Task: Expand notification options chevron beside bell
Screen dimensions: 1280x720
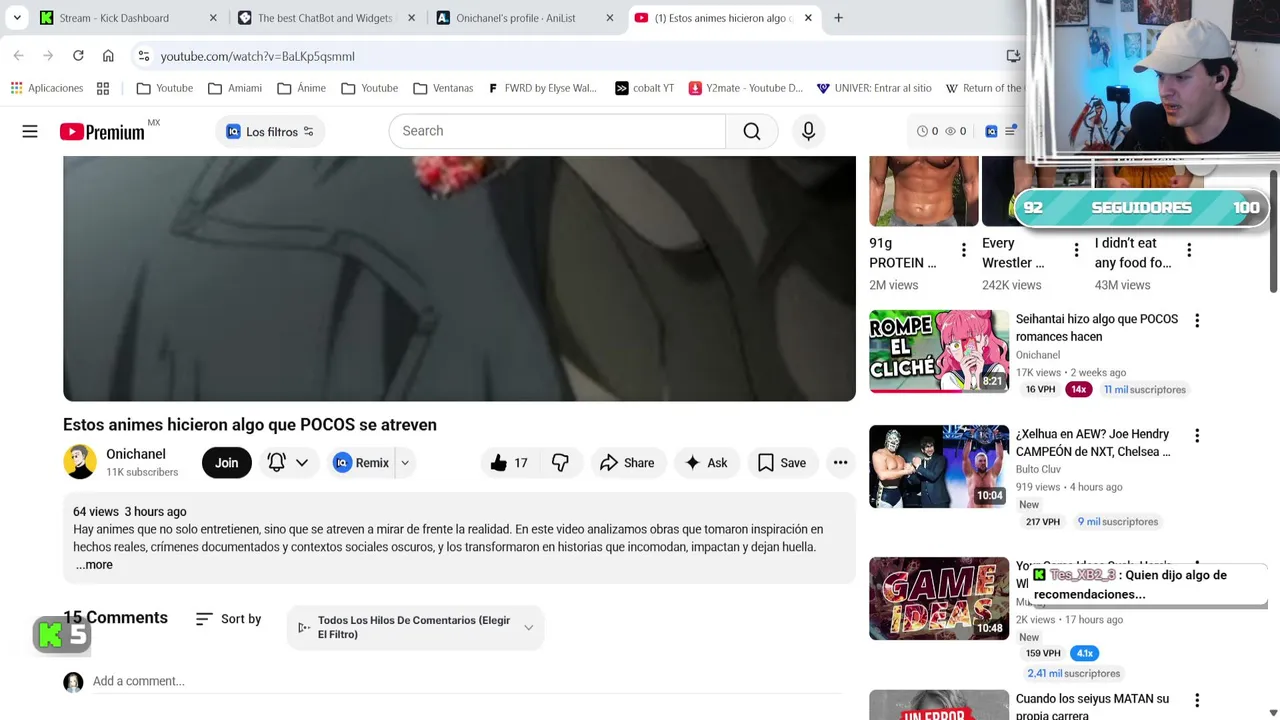Action: pyautogui.click(x=301, y=463)
